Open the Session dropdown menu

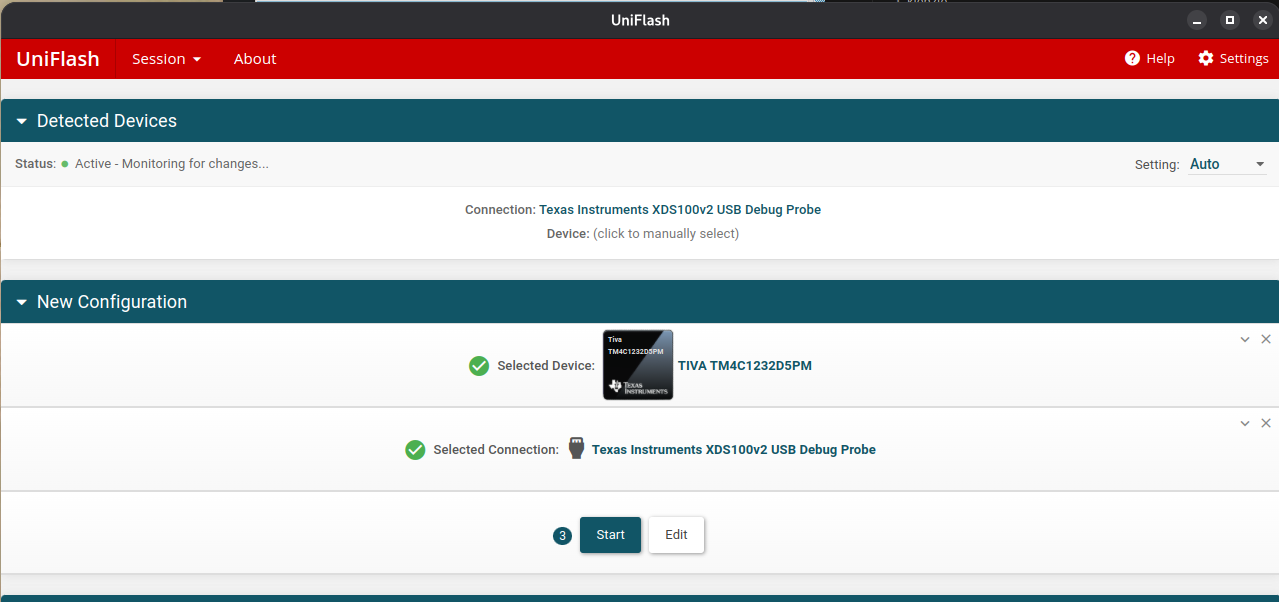(x=166, y=59)
